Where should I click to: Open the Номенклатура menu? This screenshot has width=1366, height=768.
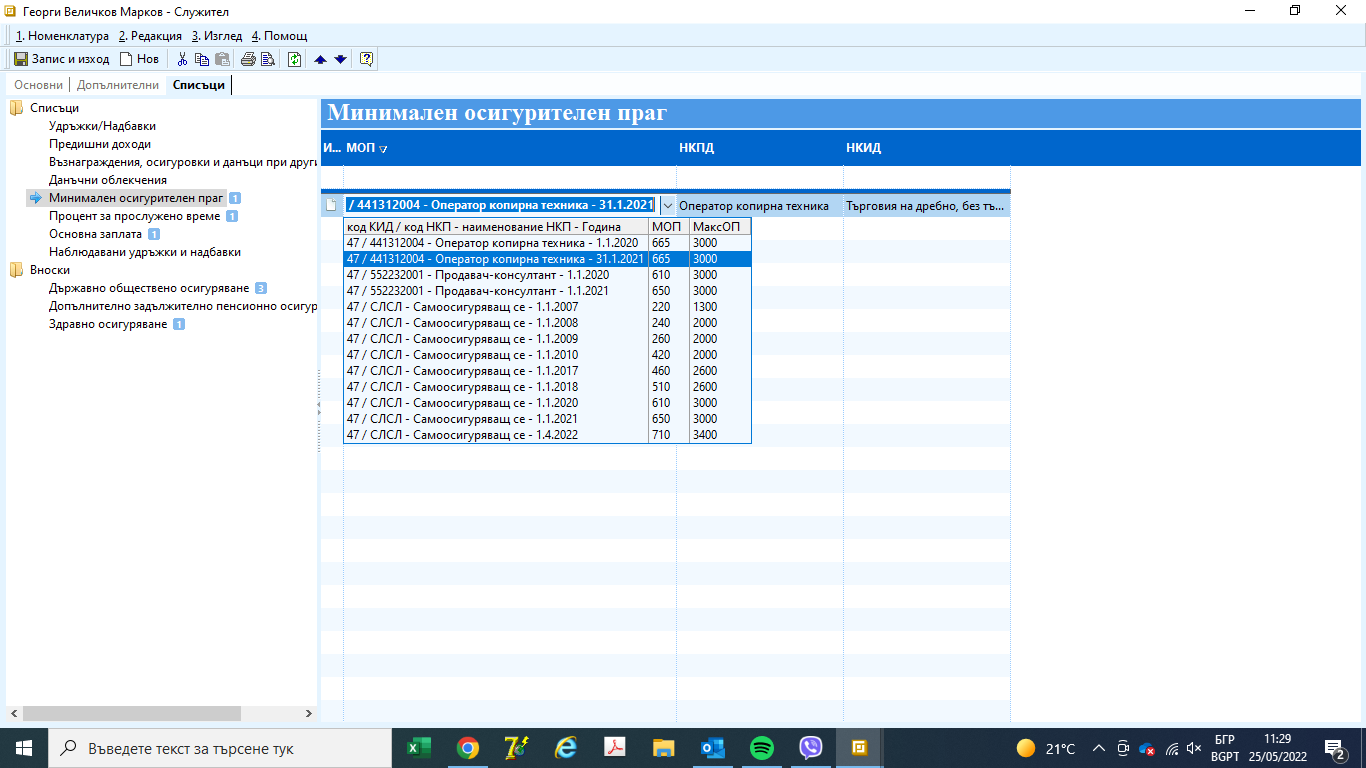pyautogui.click(x=62, y=36)
